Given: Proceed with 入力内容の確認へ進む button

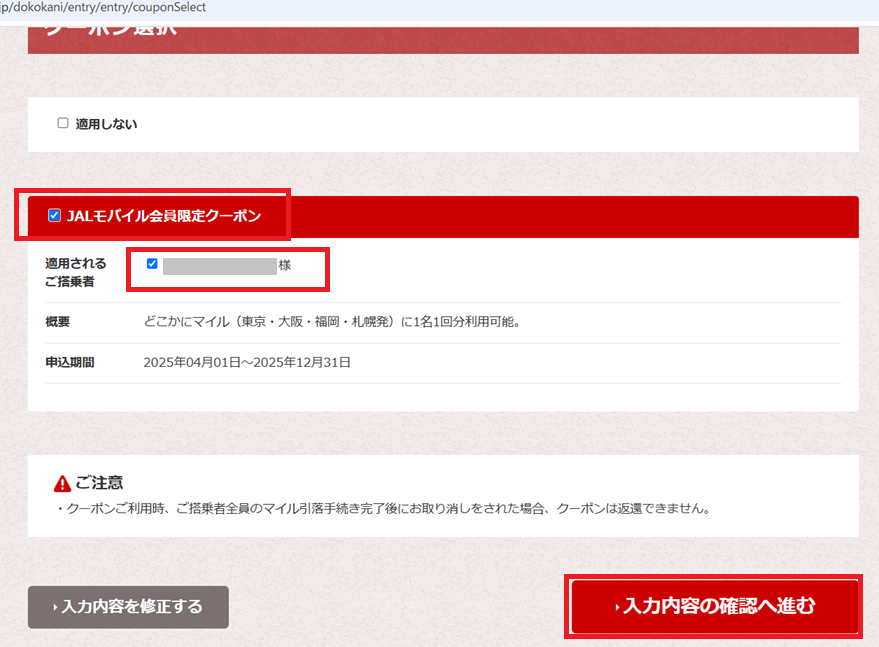Looking at the screenshot, I should click(714, 606).
